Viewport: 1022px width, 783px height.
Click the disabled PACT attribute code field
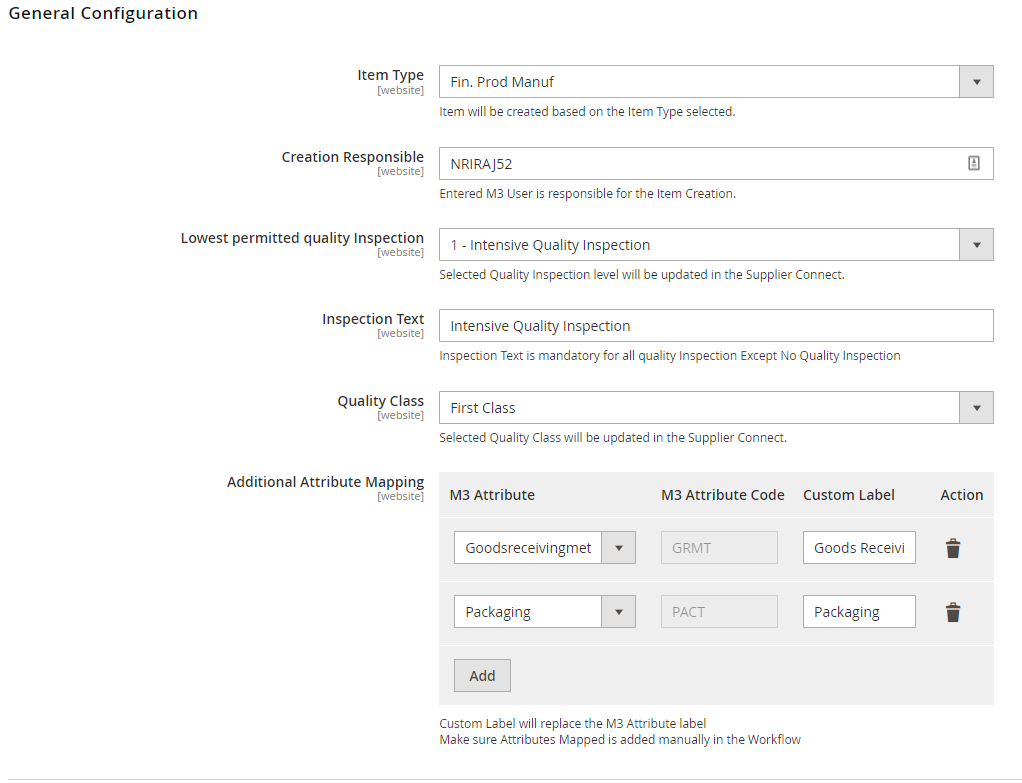pyautogui.click(x=719, y=612)
